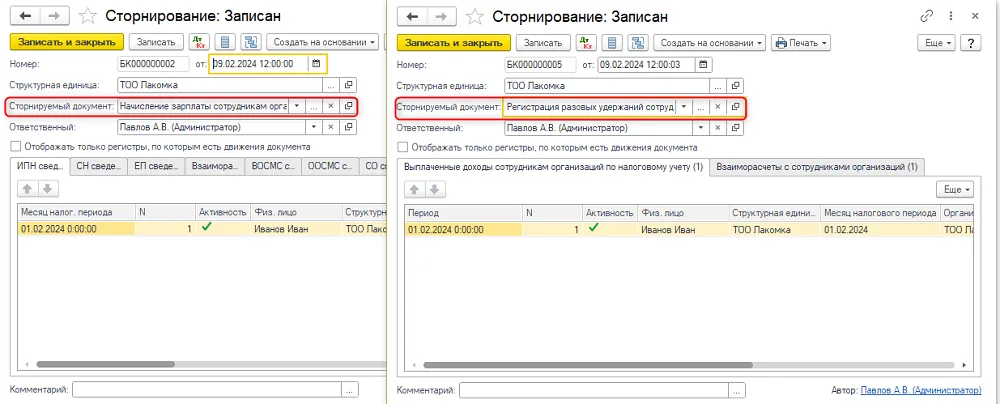
Task: Click horizontal scrollbar thumb in left table
Action: coord(105,364)
